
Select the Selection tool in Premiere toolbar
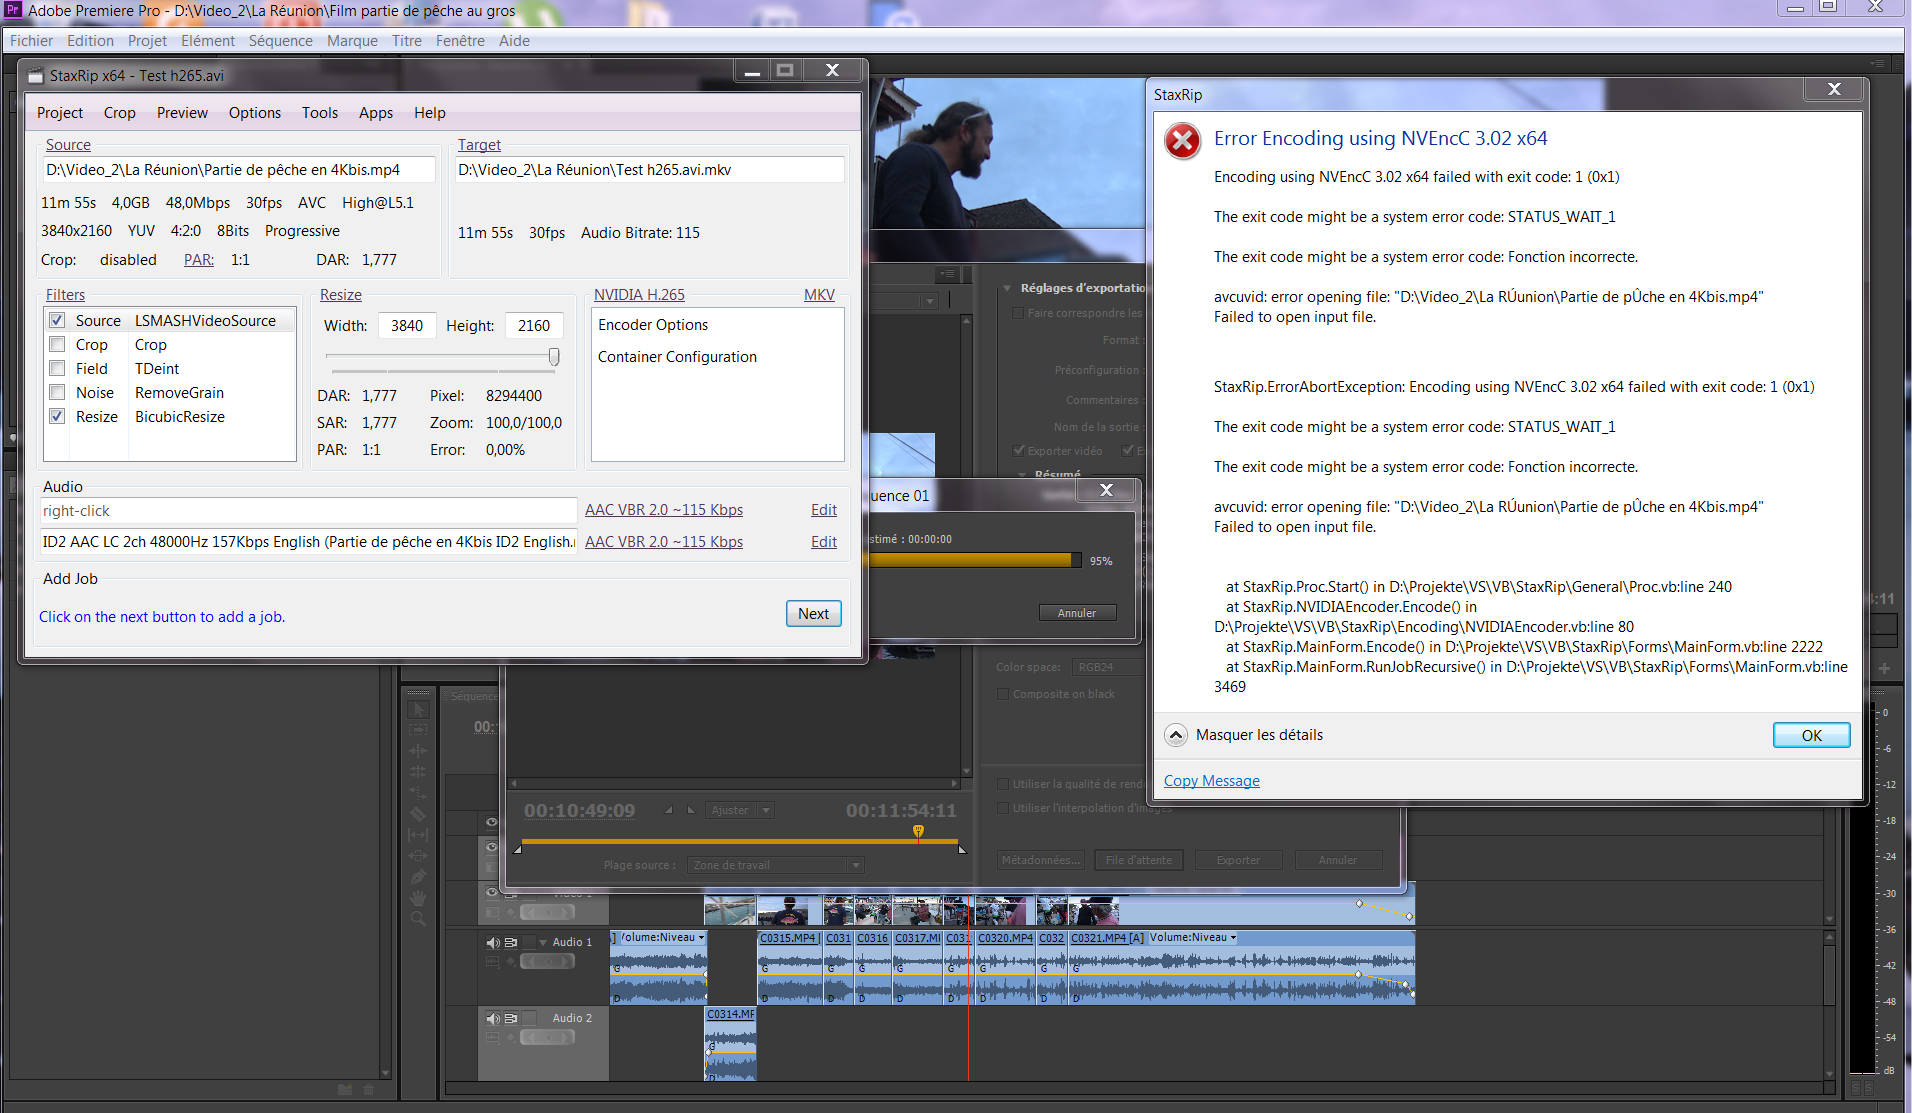click(418, 709)
